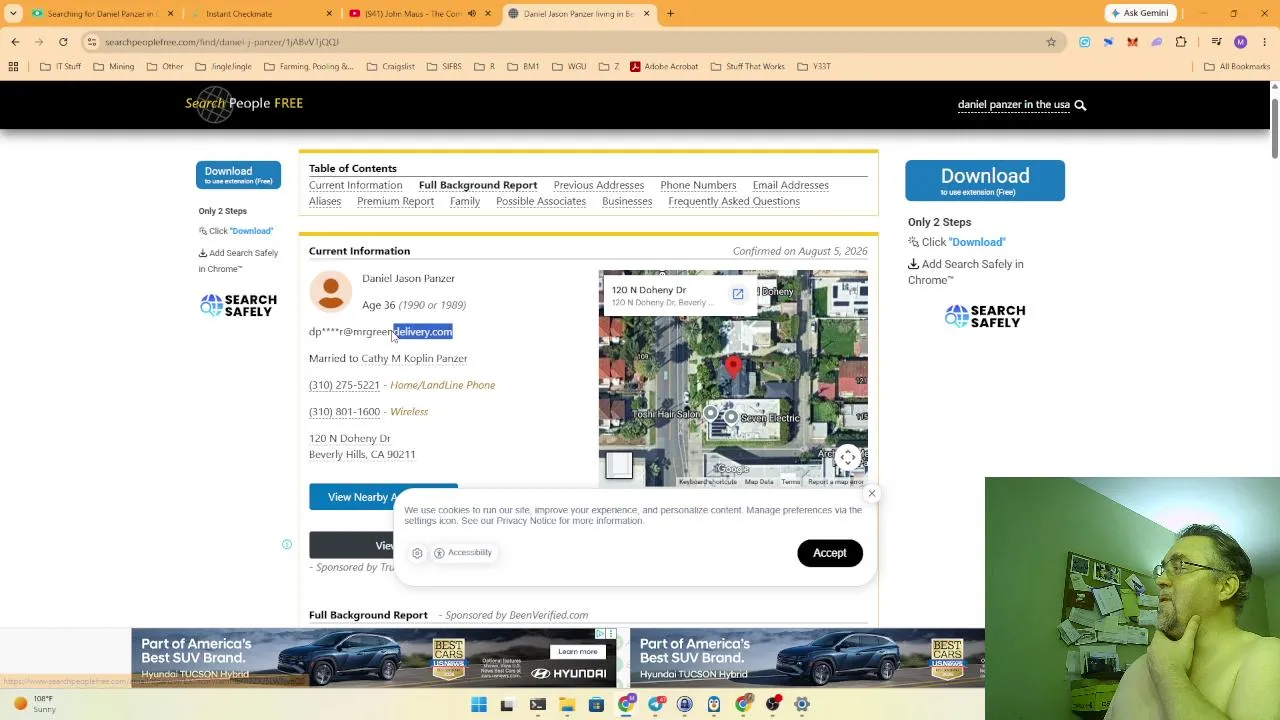Open the weather widget showing 108°F

point(34,704)
